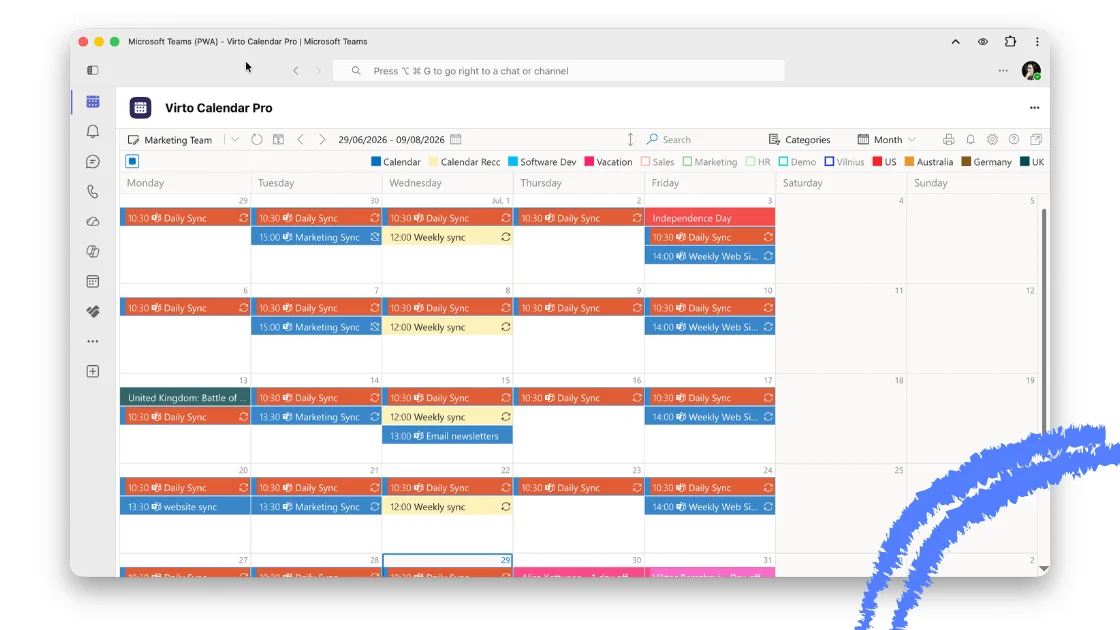This screenshot has width=1120, height=630.
Task: Open the user profile avatar
Action: point(1031,71)
